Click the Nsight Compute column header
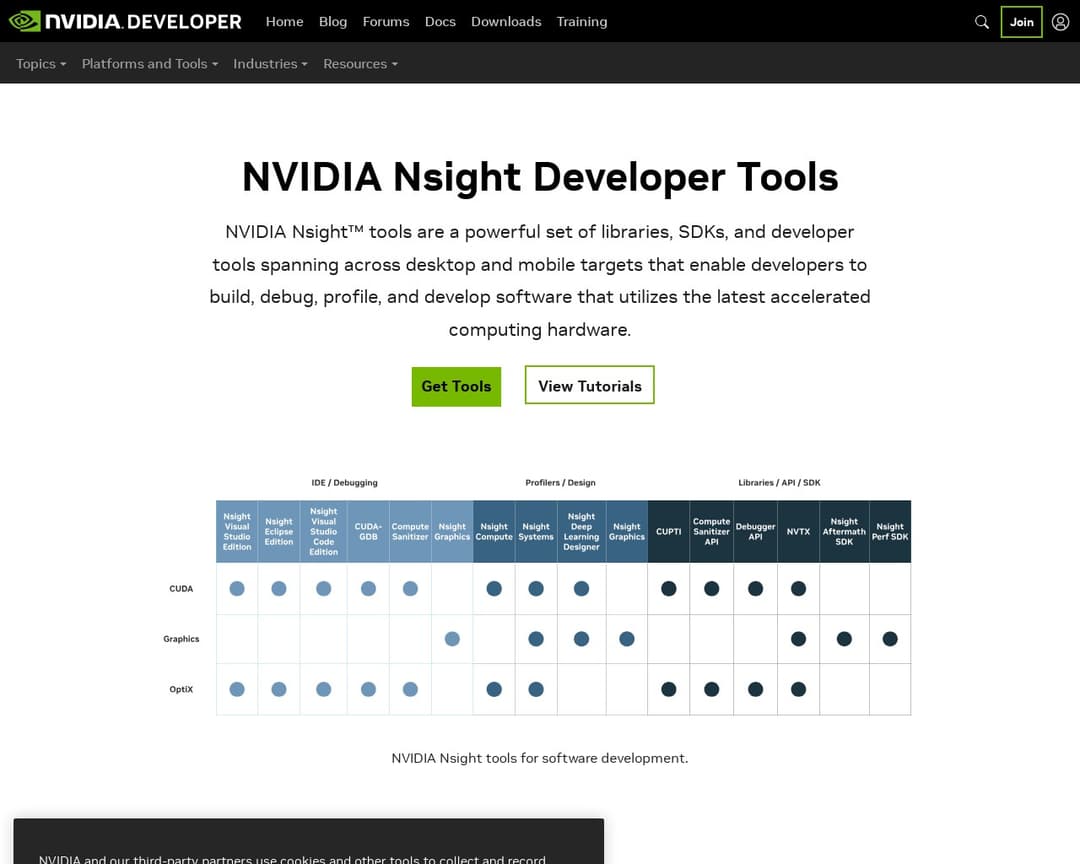The image size is (1080, 864). [x=494, y=531]
